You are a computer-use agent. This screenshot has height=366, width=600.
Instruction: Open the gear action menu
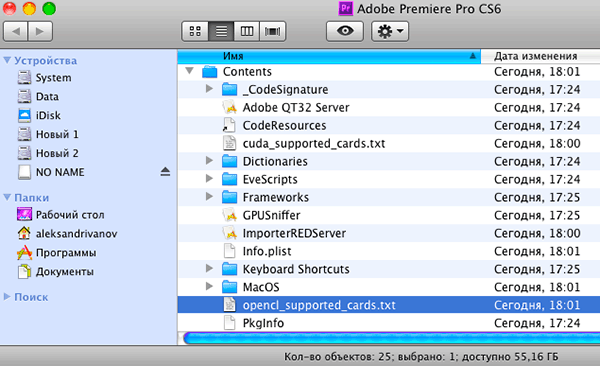tap(390, 31)
